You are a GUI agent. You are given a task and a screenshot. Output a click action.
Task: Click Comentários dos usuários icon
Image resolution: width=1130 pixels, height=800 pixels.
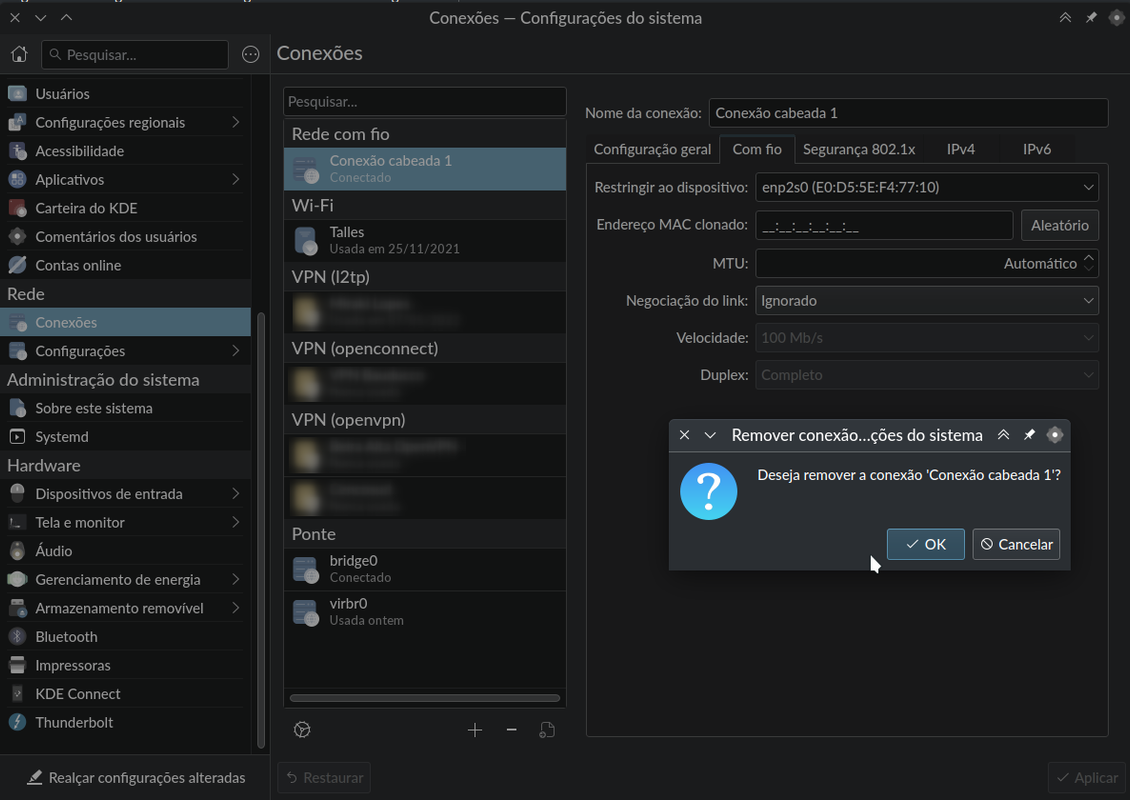pos(17,236)
